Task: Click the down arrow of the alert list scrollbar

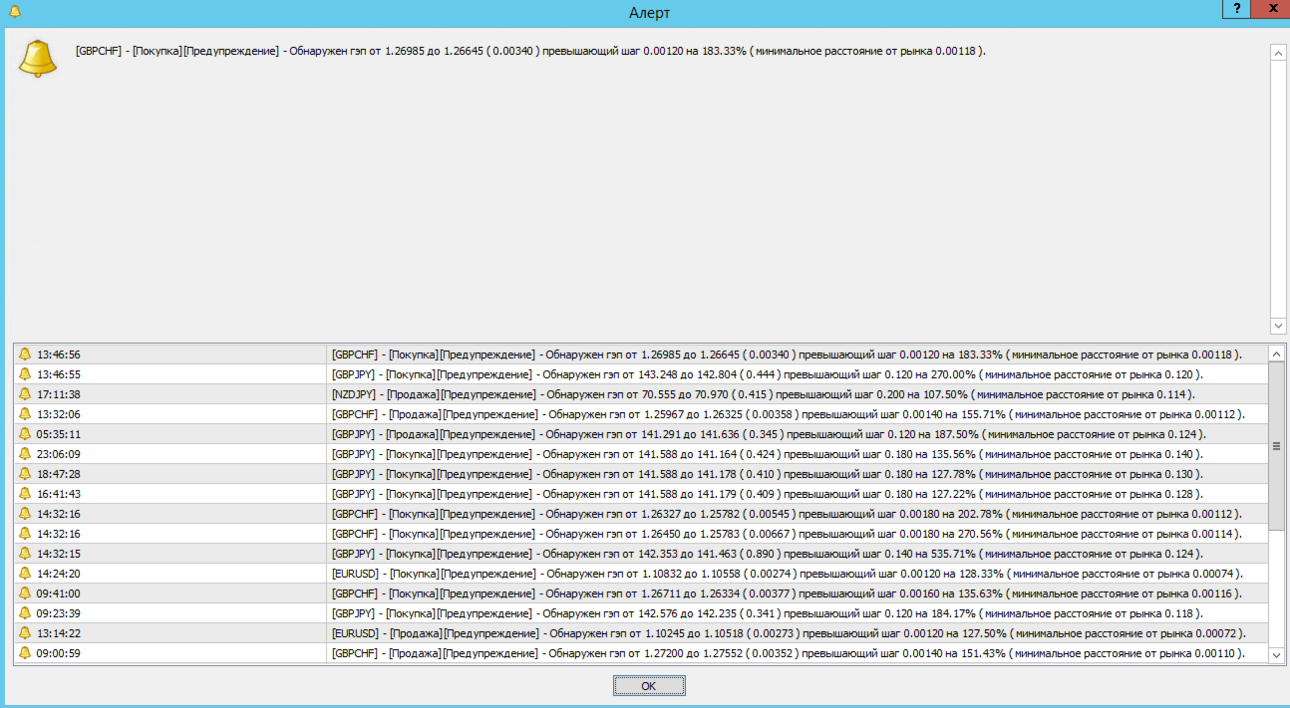Action: [1276, 655]
